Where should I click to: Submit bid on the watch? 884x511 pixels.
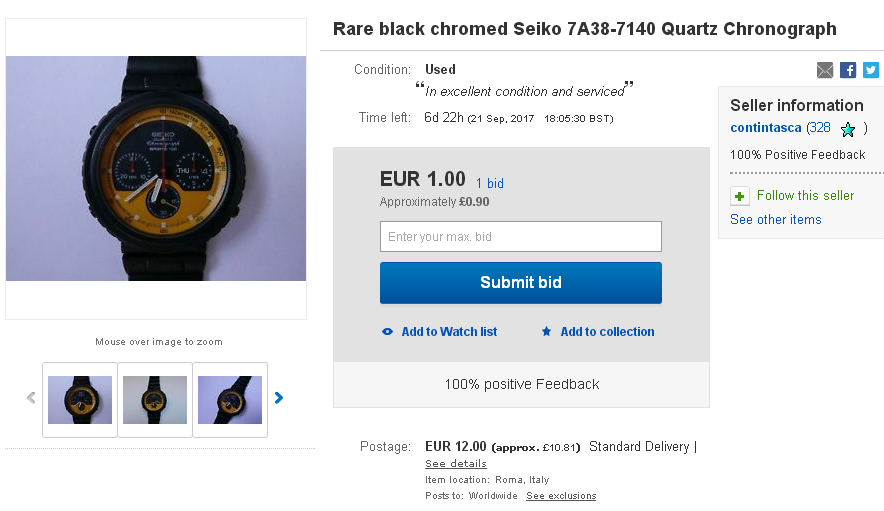pyautogui.click(x=520, y=283)
